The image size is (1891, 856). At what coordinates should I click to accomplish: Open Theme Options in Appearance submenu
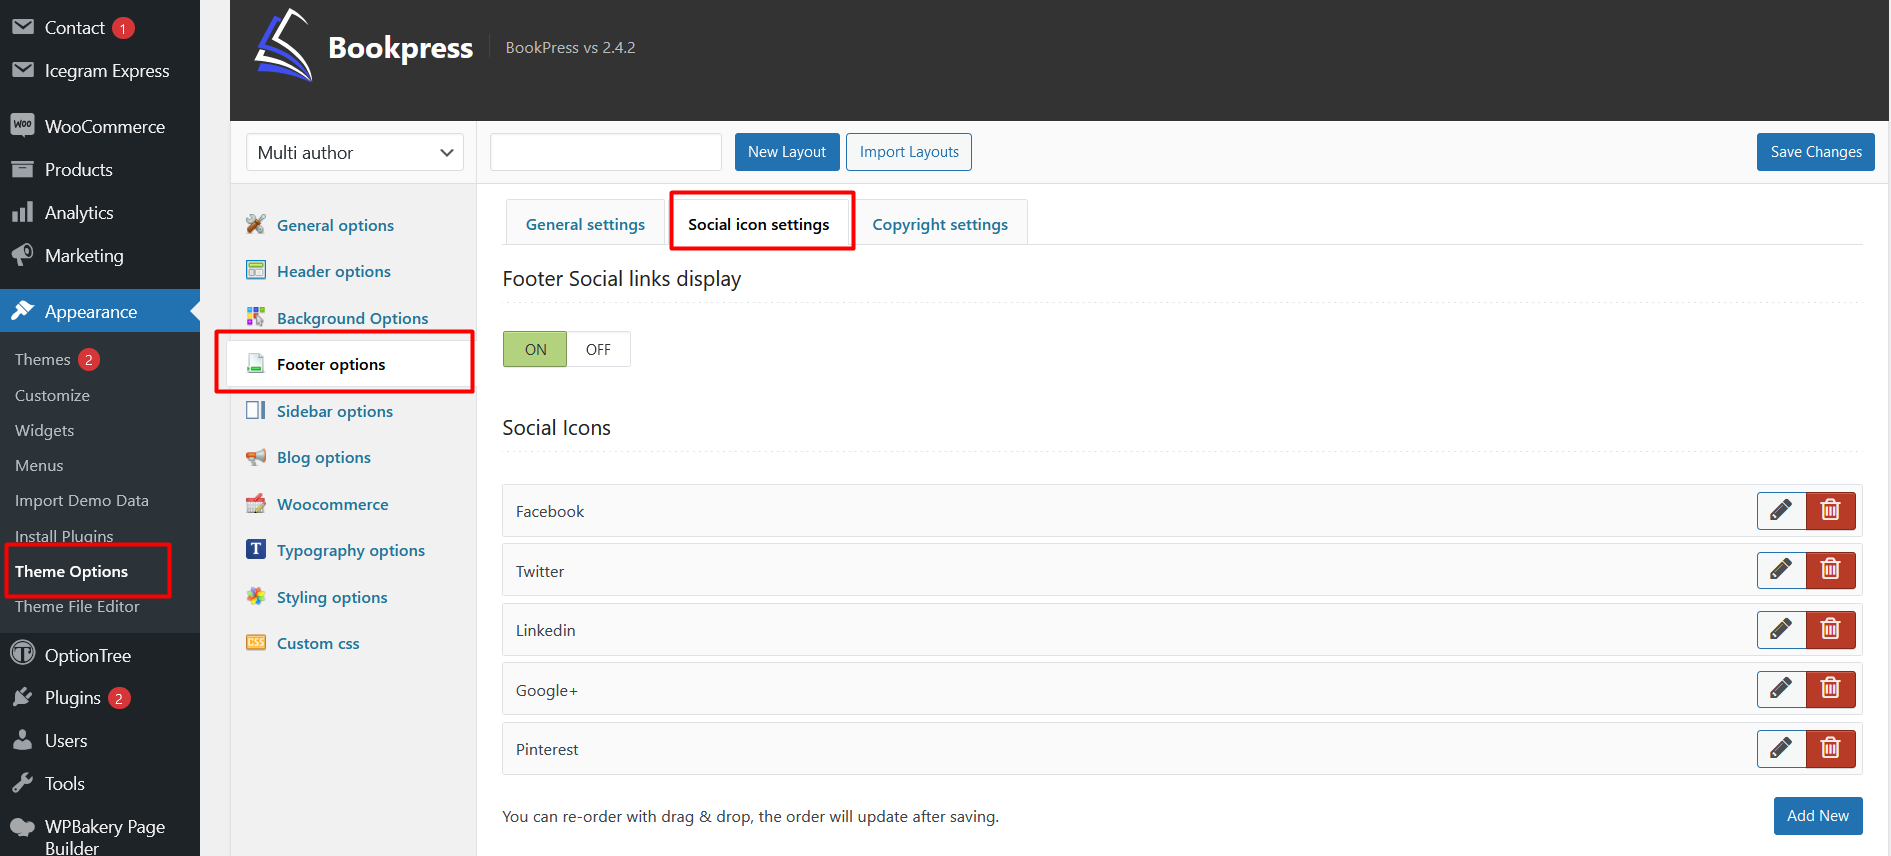(71, 571)
